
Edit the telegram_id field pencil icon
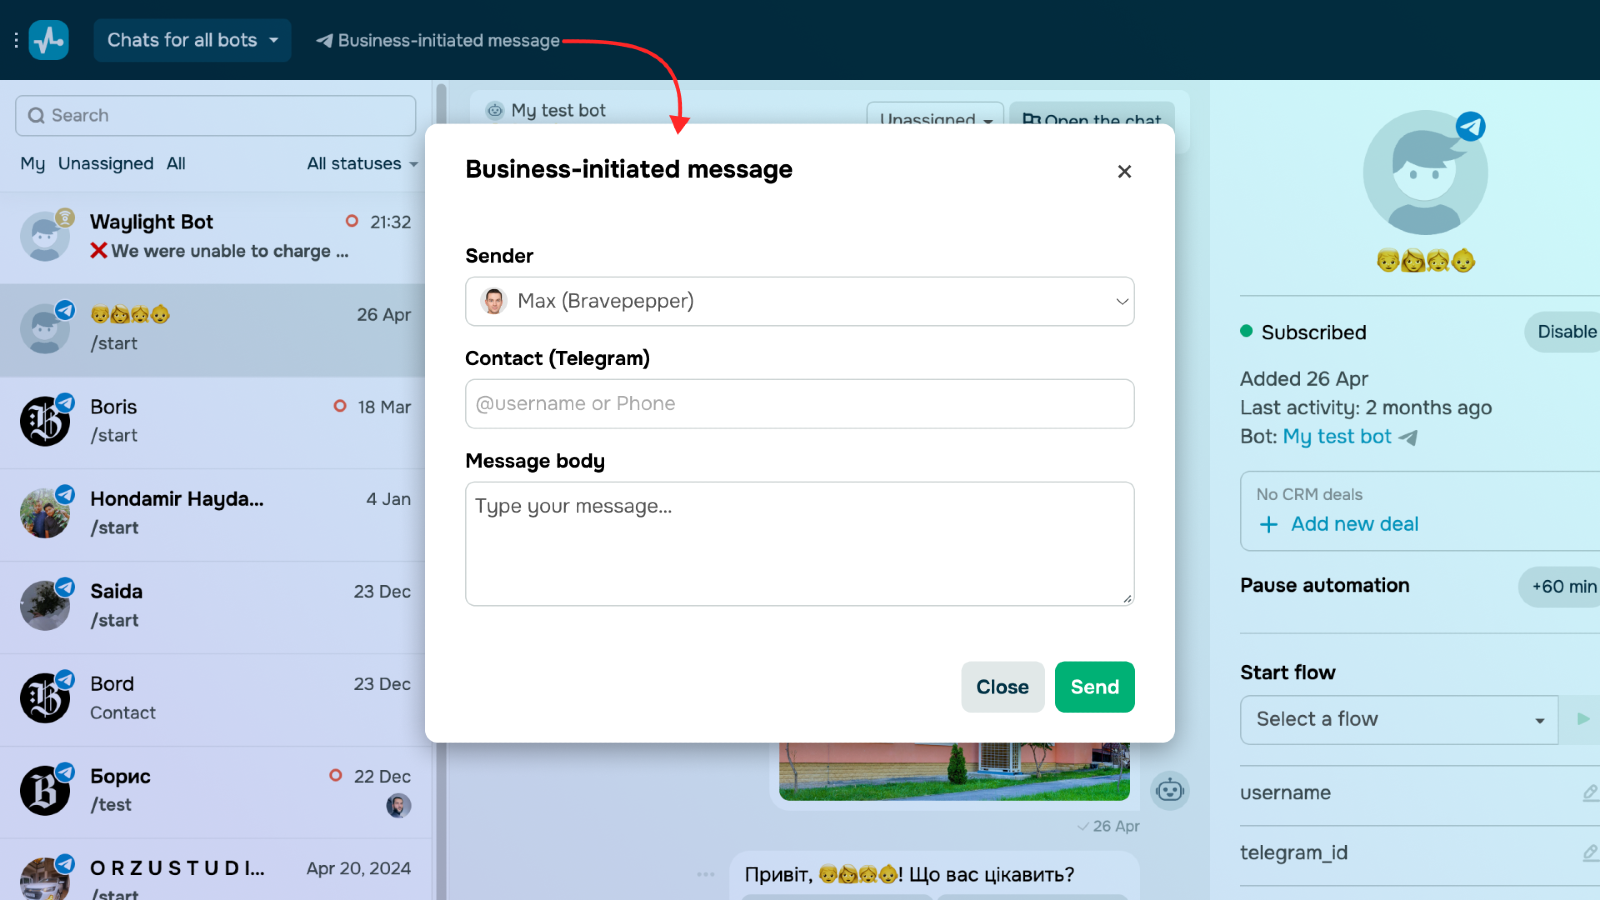pyautogui.click(x=1589, y=853)
